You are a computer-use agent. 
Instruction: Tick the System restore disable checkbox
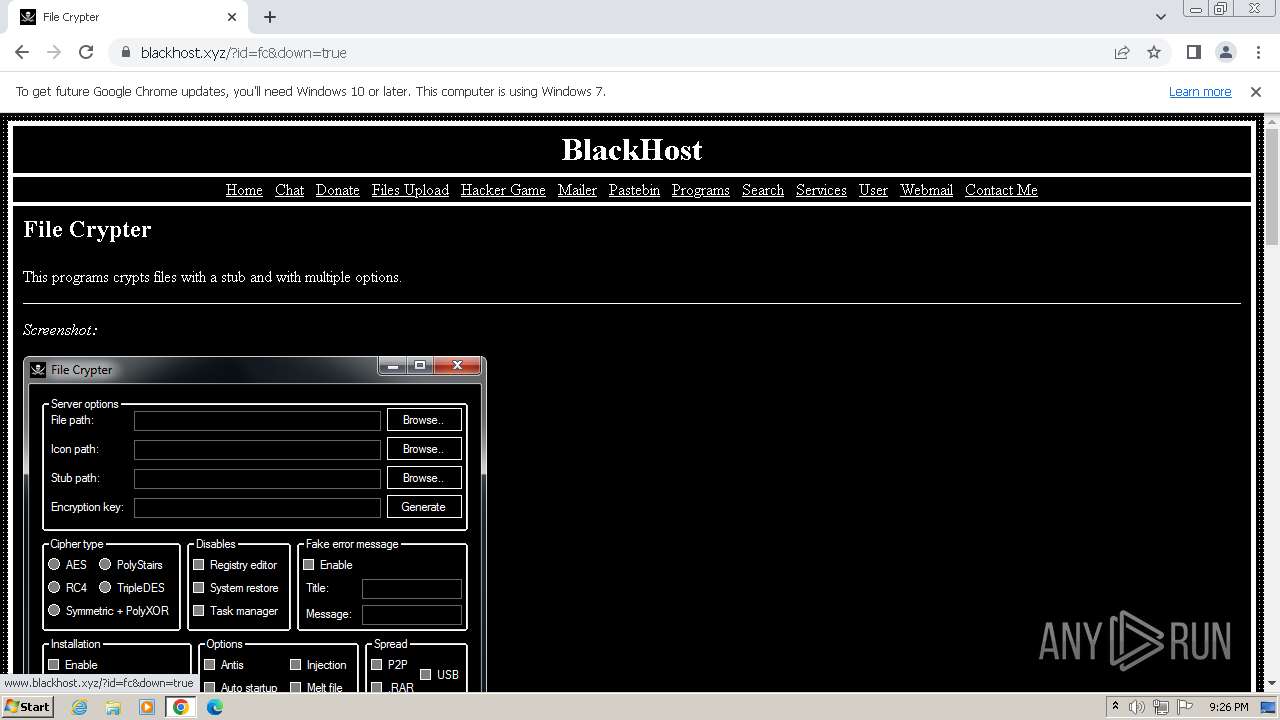point(199,588)
